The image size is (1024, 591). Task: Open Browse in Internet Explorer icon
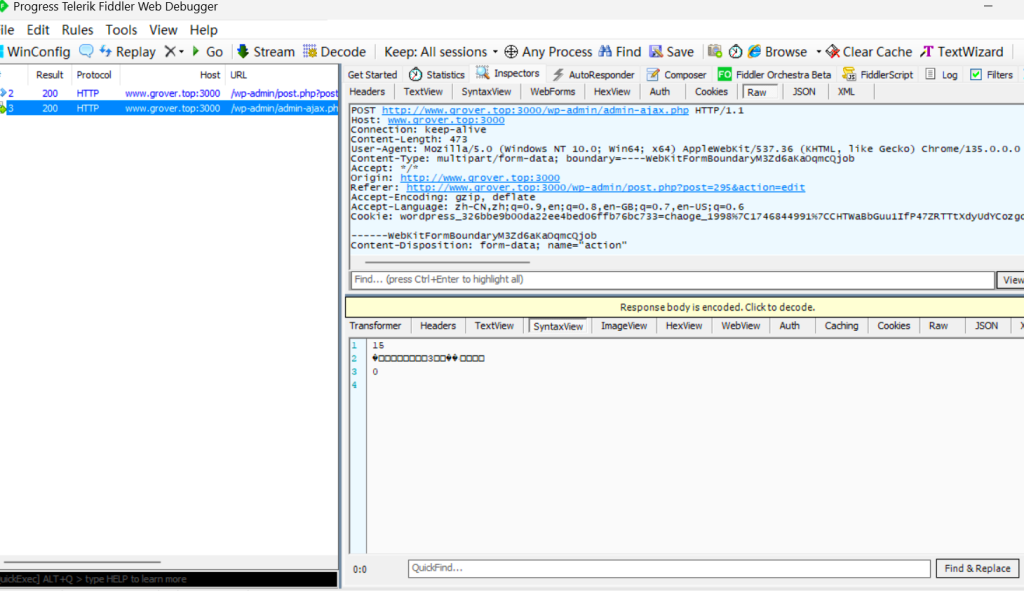coord(754,51)
